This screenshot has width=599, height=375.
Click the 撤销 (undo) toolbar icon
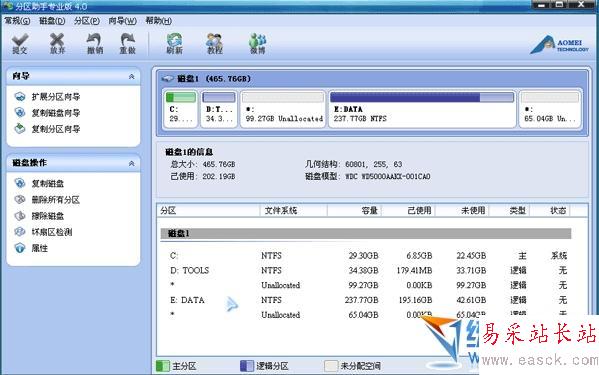pyautogui.click(x=94, y=44)
